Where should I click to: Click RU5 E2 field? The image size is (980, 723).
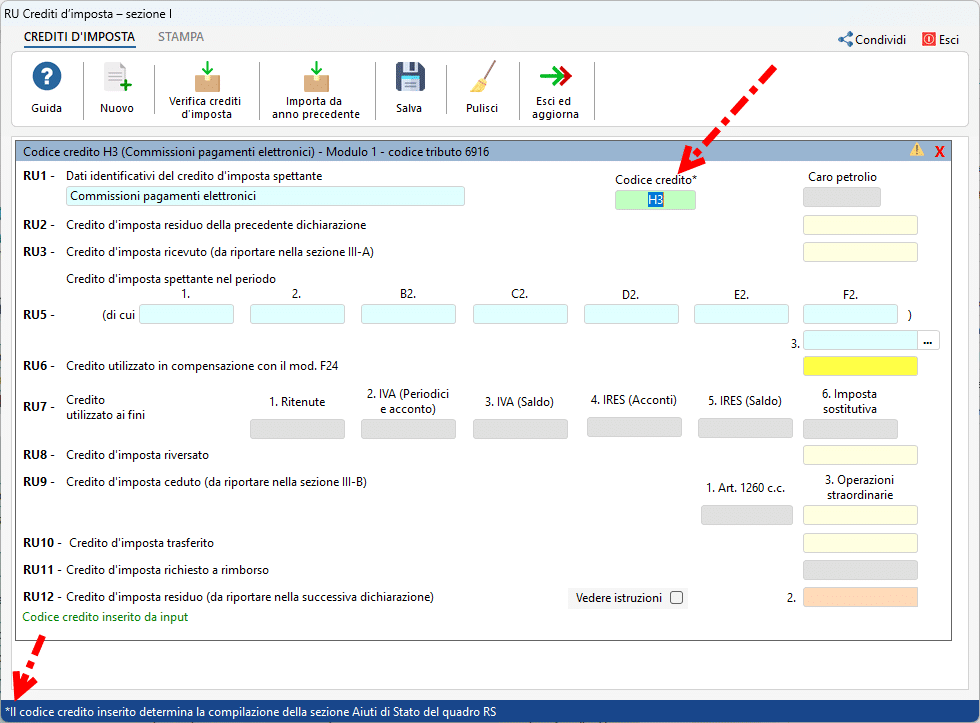pos(741,314)
